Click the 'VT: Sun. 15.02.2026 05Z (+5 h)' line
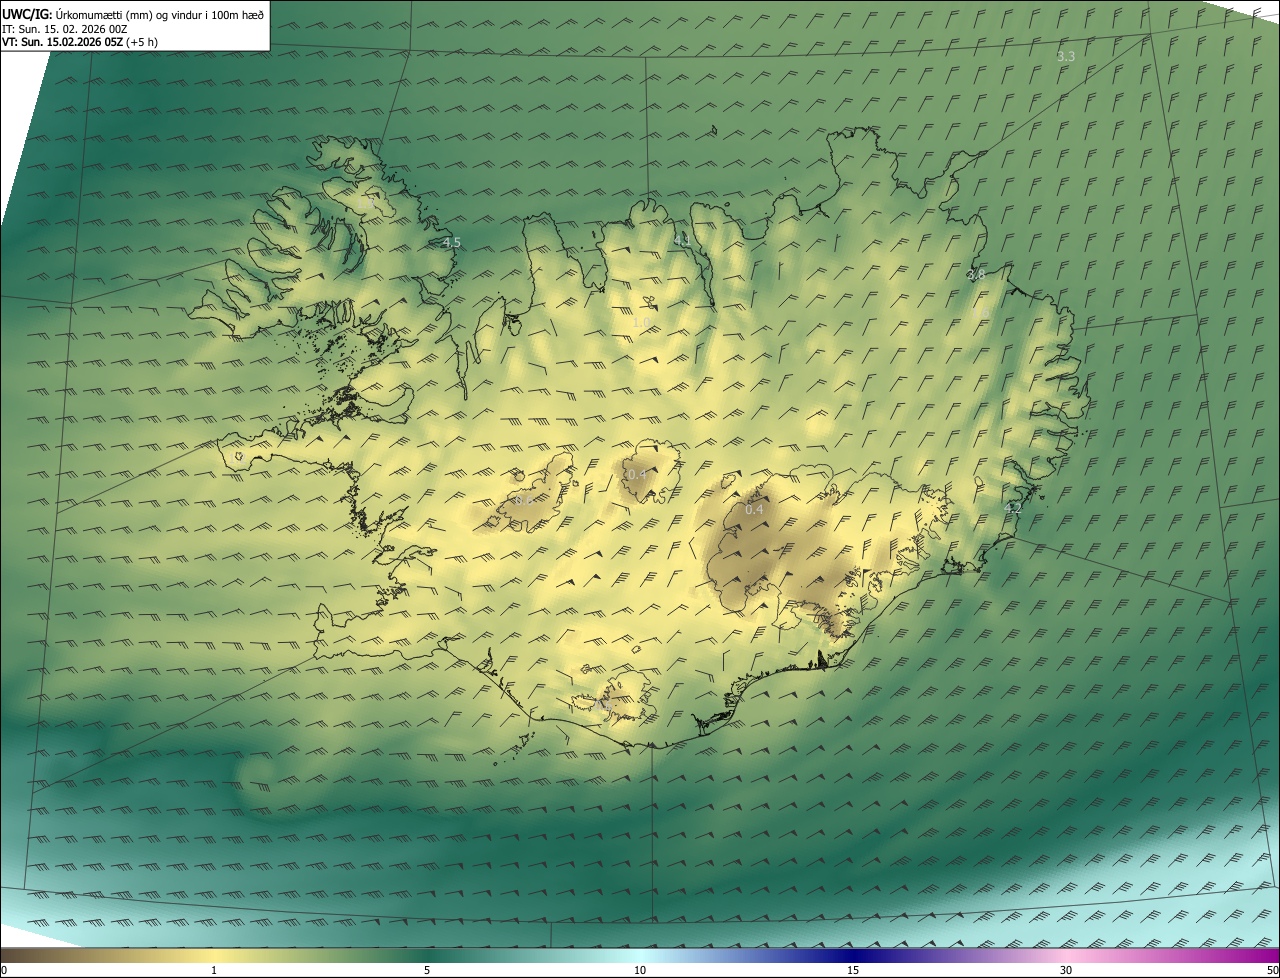The image size is (1280, 978). pos(80,42)
